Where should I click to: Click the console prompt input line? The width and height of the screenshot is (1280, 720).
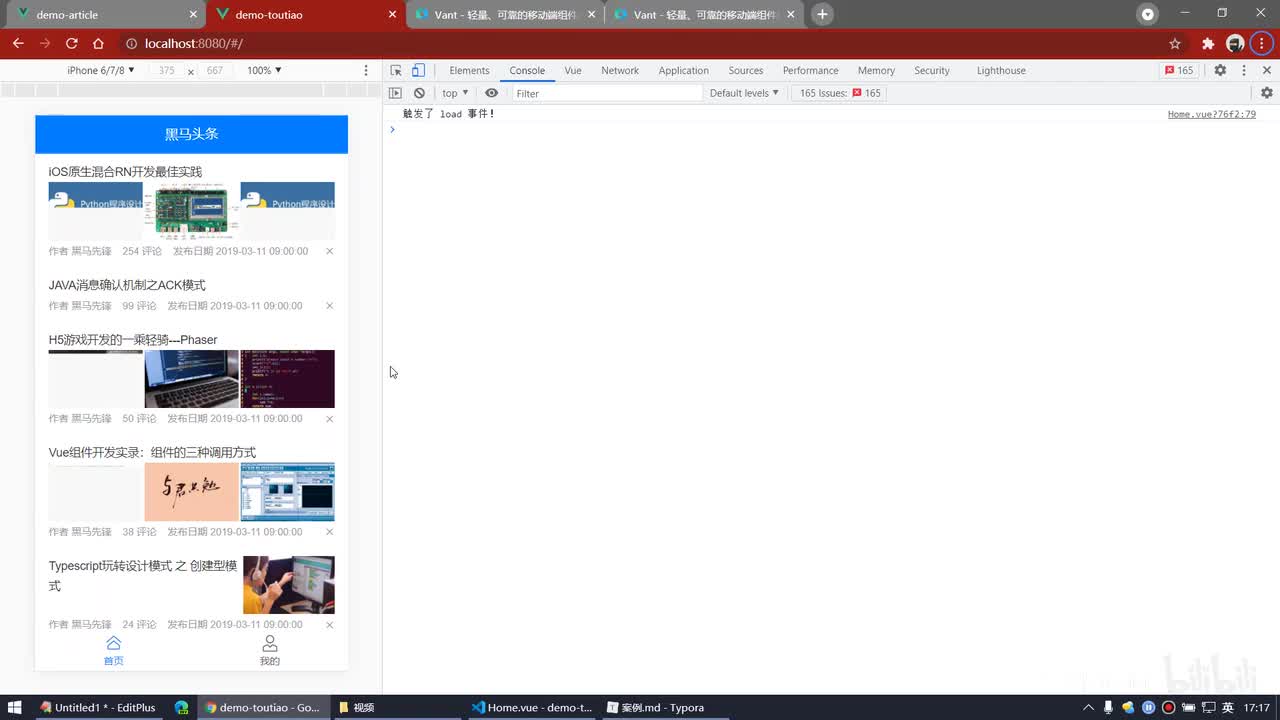pyautogui.click(x=830, y=129)
